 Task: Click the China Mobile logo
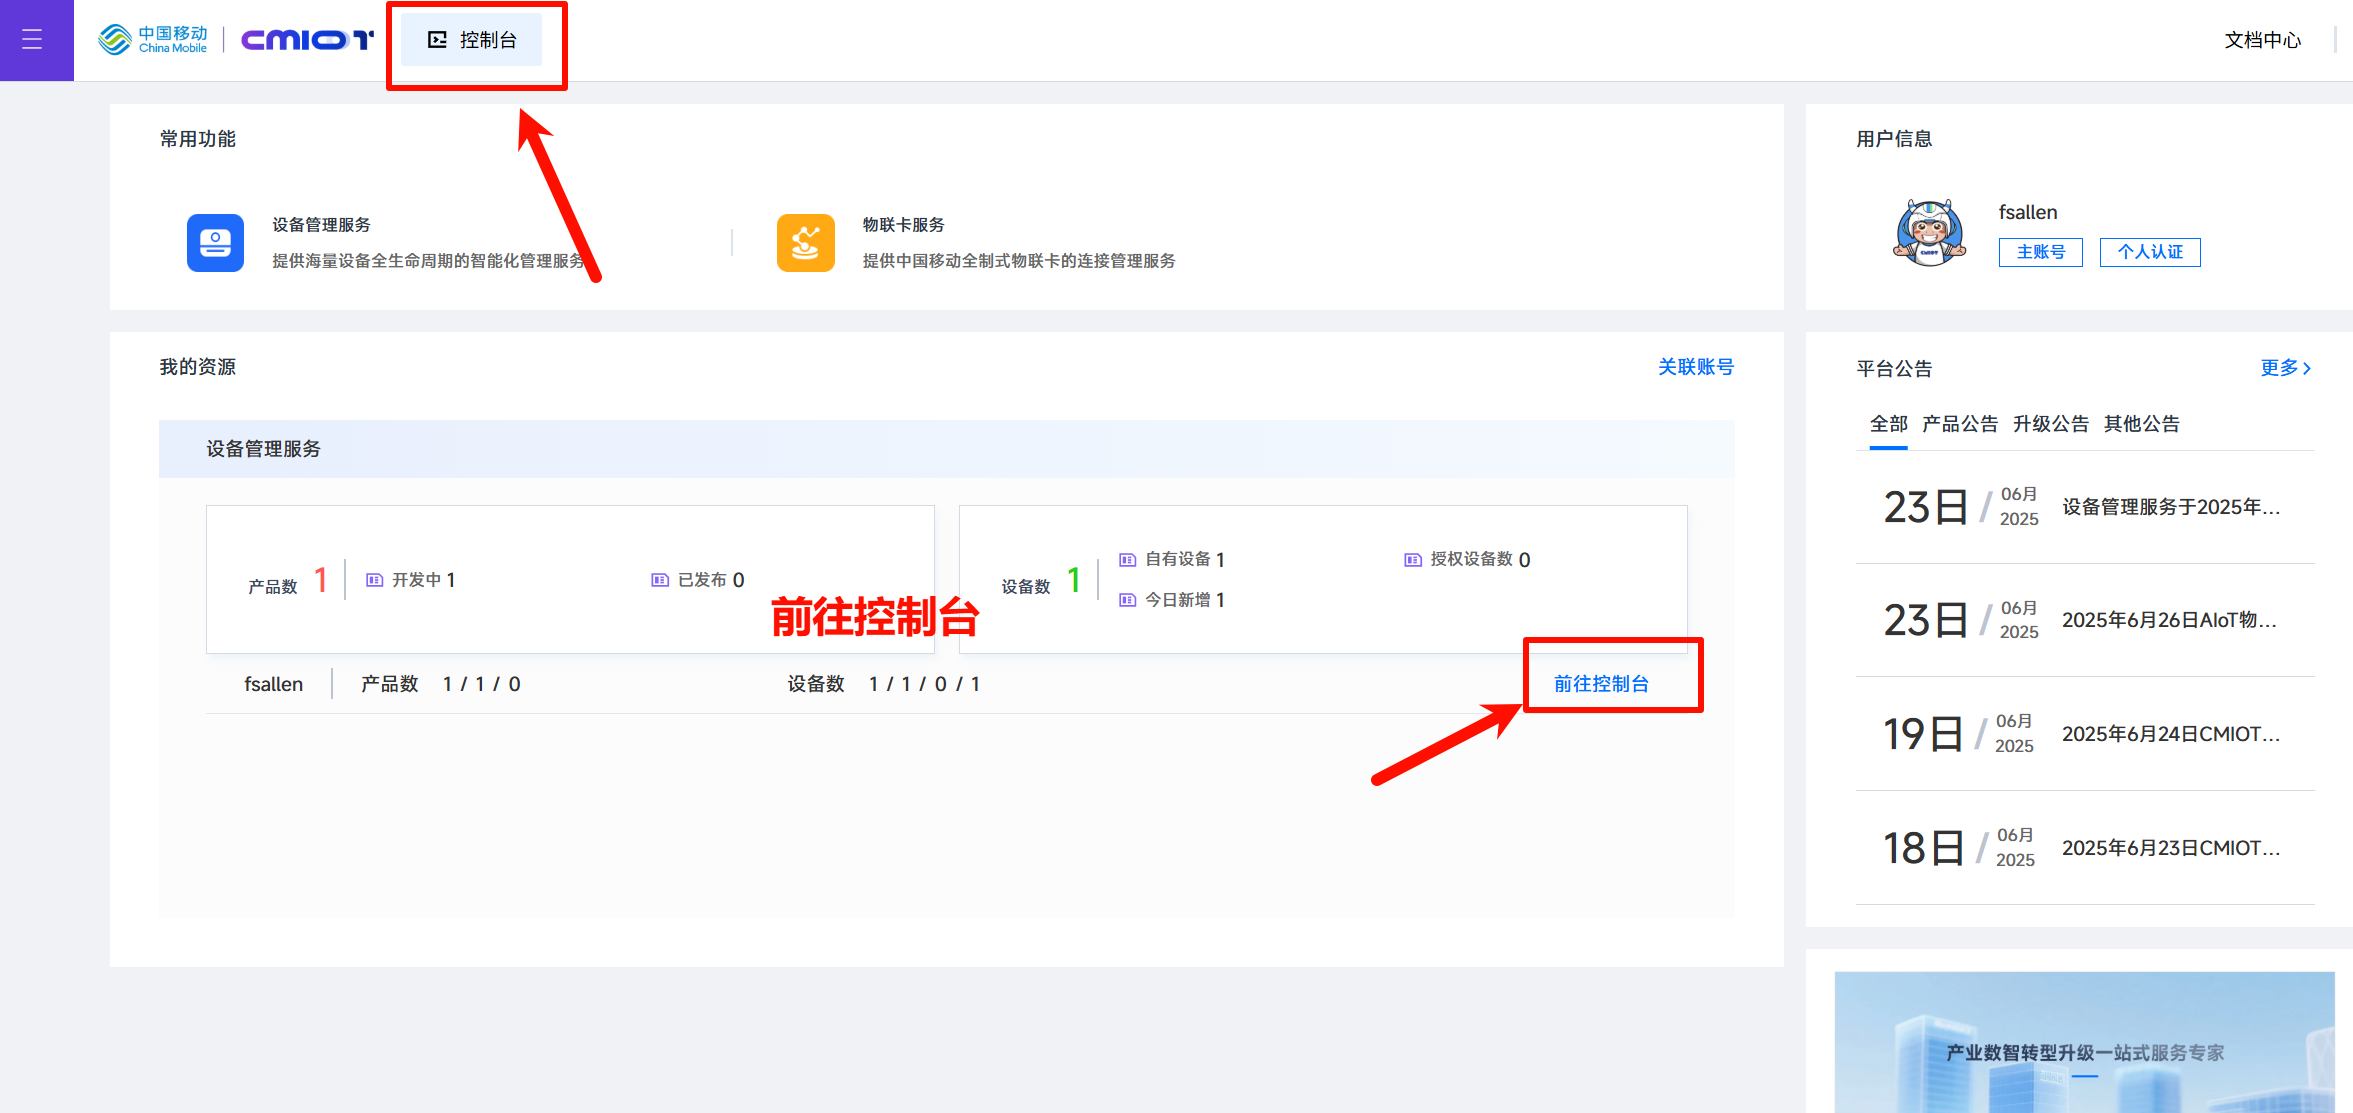coord(153,40)
